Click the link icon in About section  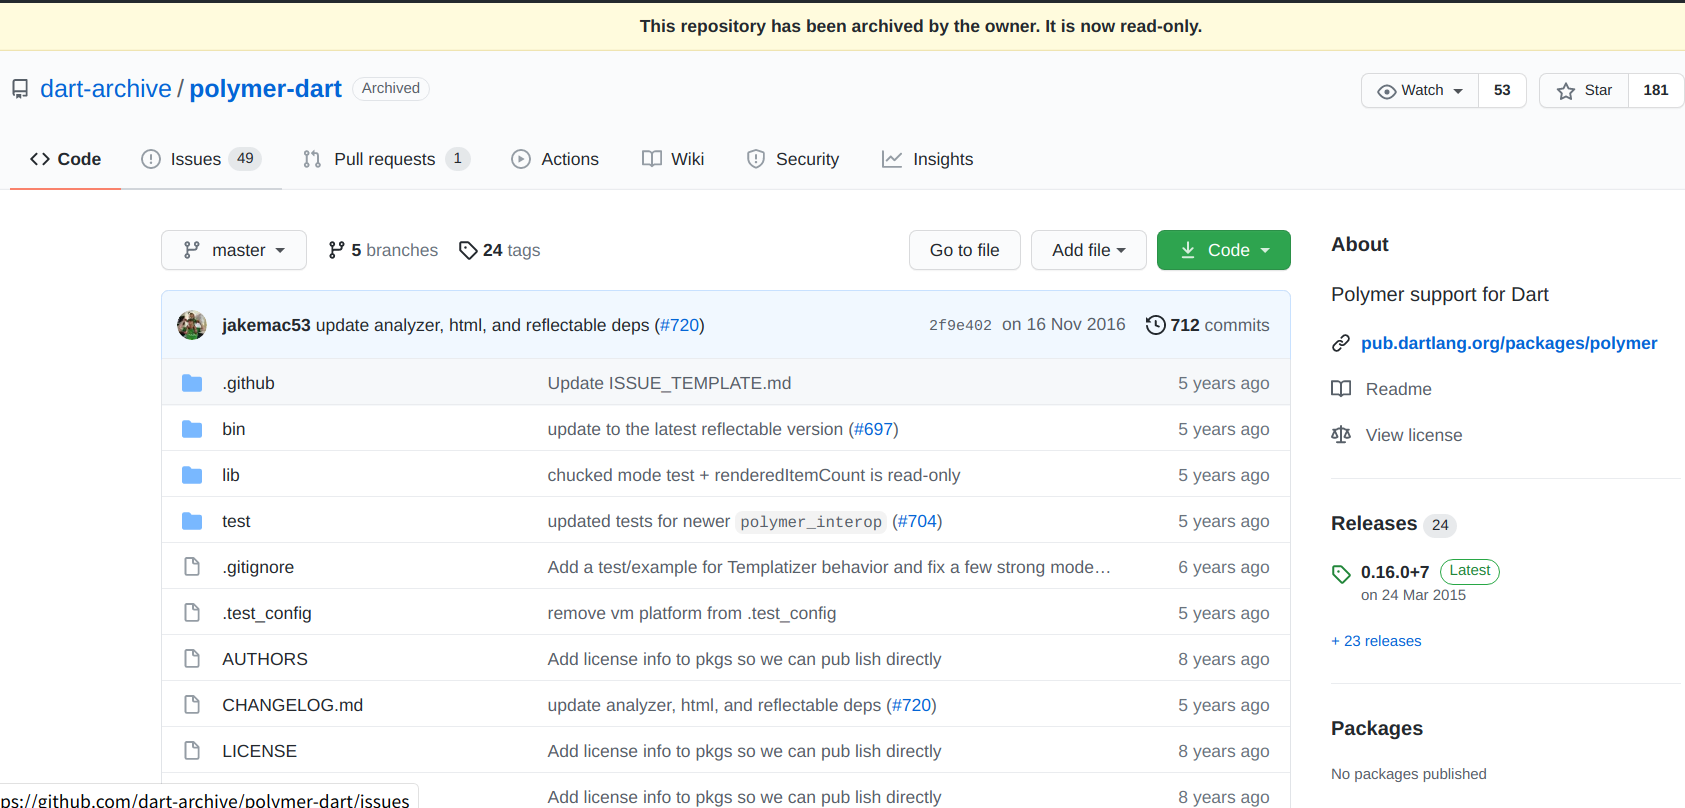click(x=1341, y=343)
